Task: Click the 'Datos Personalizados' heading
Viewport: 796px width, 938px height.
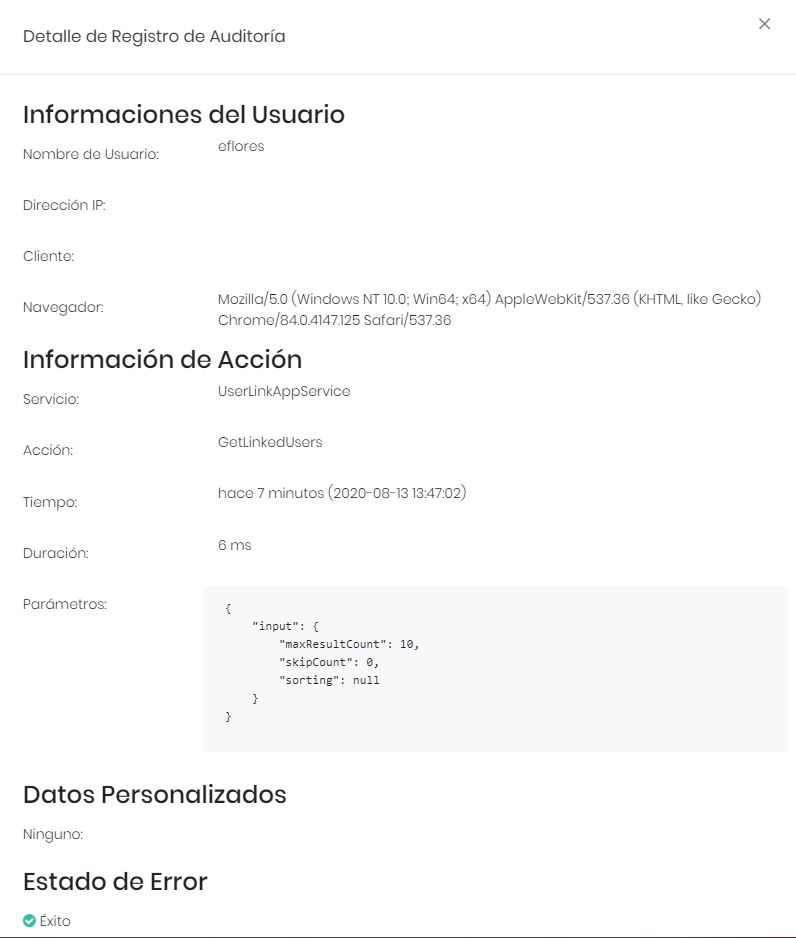Action: pos(155,795)
